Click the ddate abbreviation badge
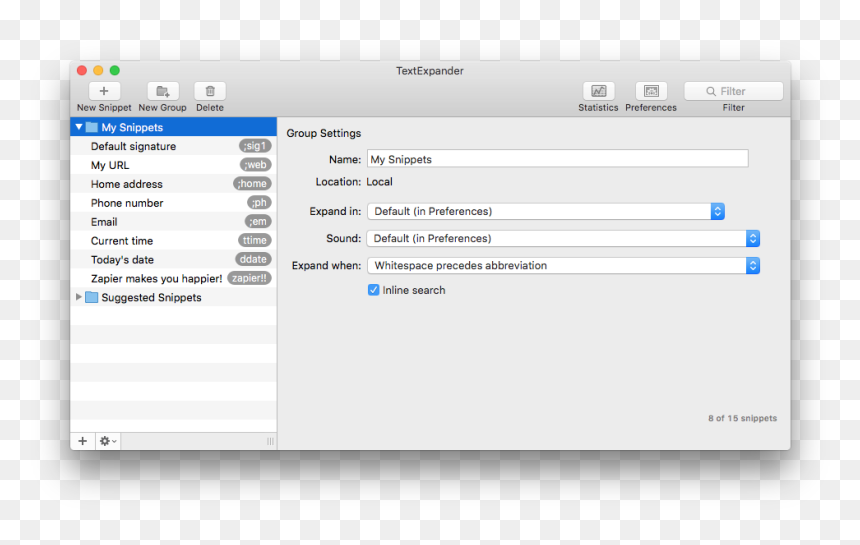Image resolution: width=860 pixels, height=545 pixels. point(253,259)
